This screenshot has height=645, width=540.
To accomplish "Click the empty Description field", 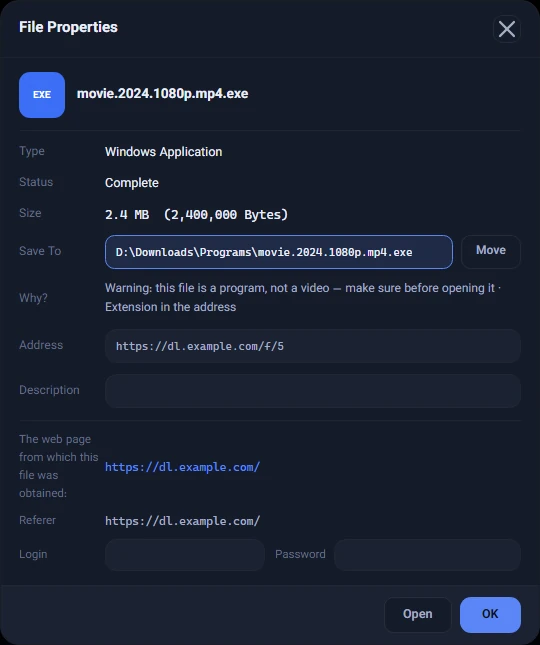I will [313, 391].
